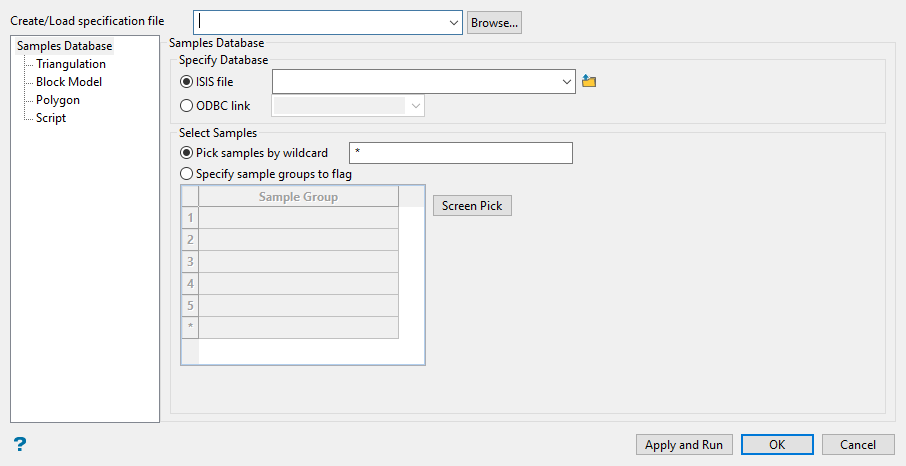Click the Sample Group column header

[x=298, y=197]
